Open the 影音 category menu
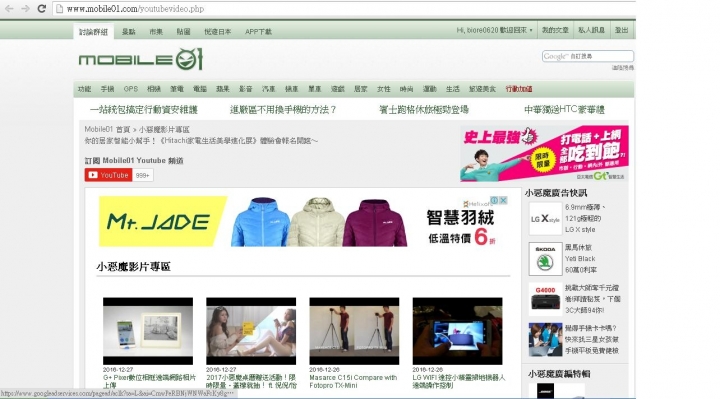The image size is (720, 399). click(246, 89)
